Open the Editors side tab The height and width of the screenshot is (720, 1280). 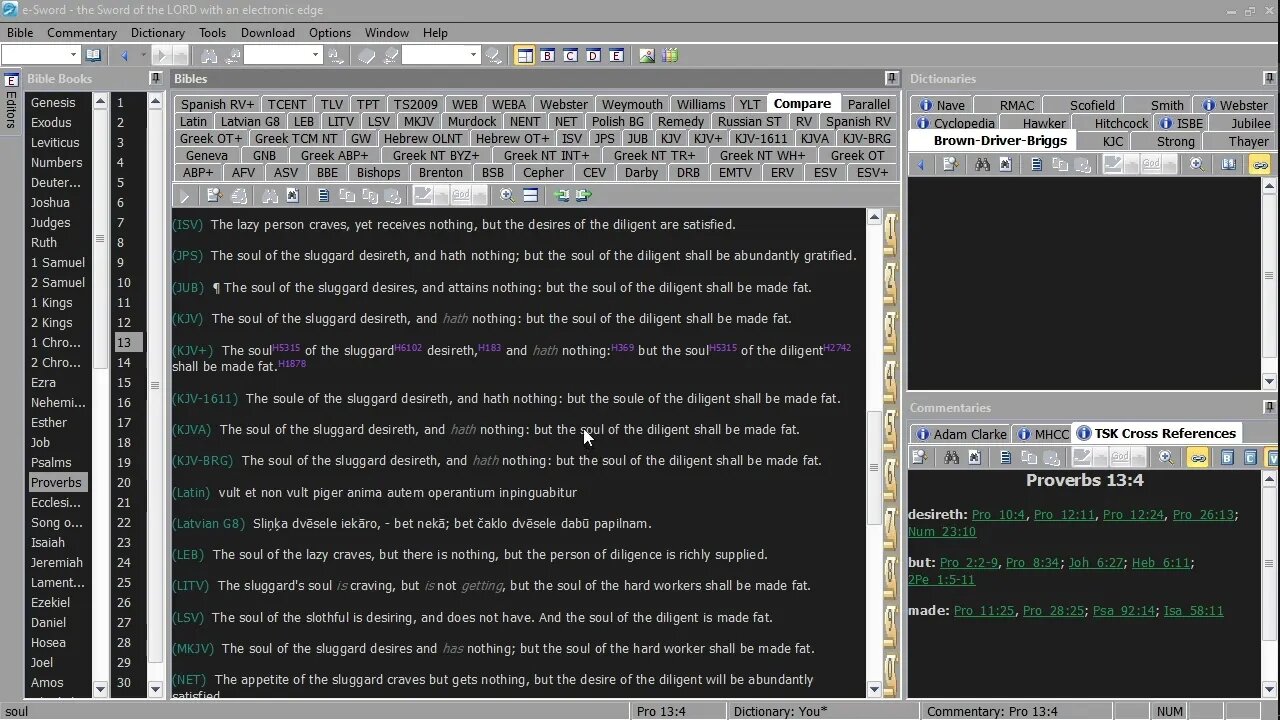pos(11,102)
